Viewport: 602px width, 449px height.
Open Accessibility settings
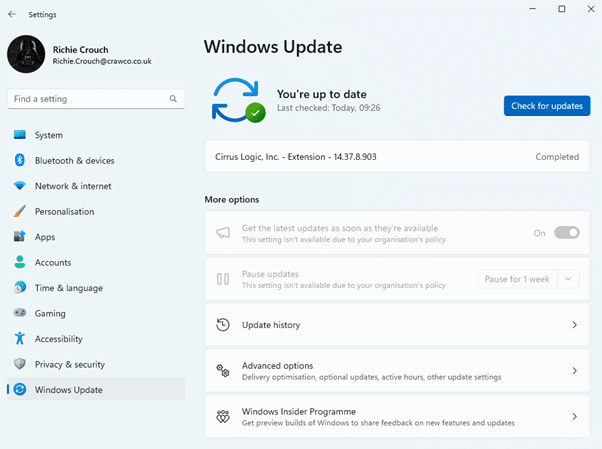96,338
